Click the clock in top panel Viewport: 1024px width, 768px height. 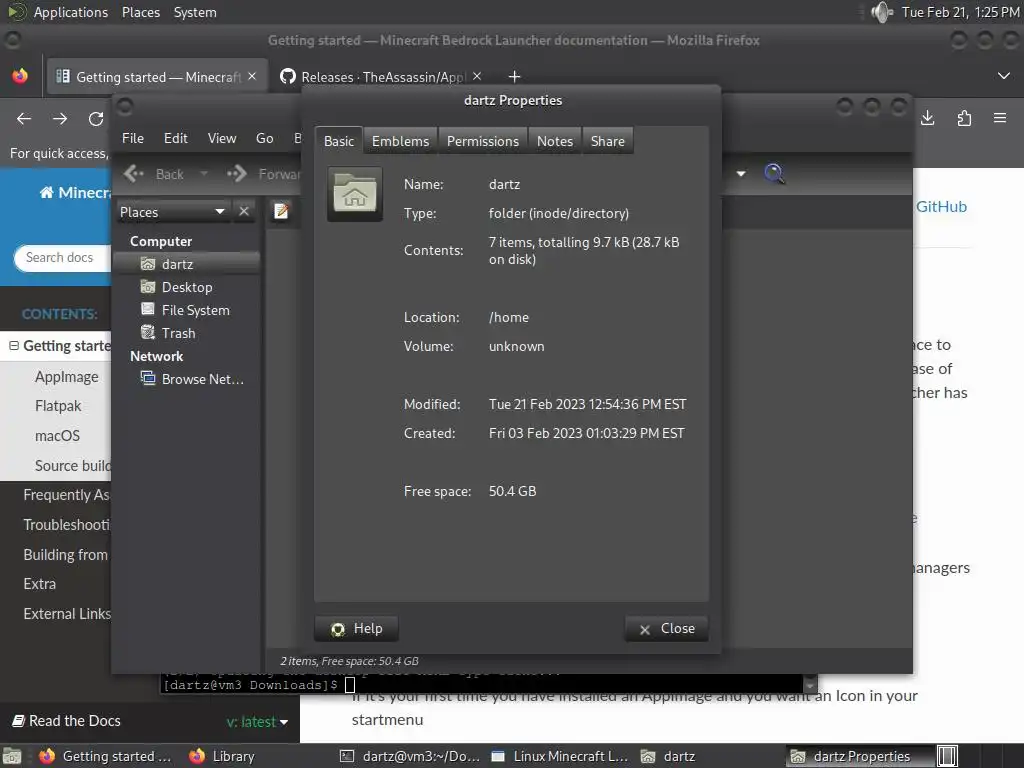(960, 12)
